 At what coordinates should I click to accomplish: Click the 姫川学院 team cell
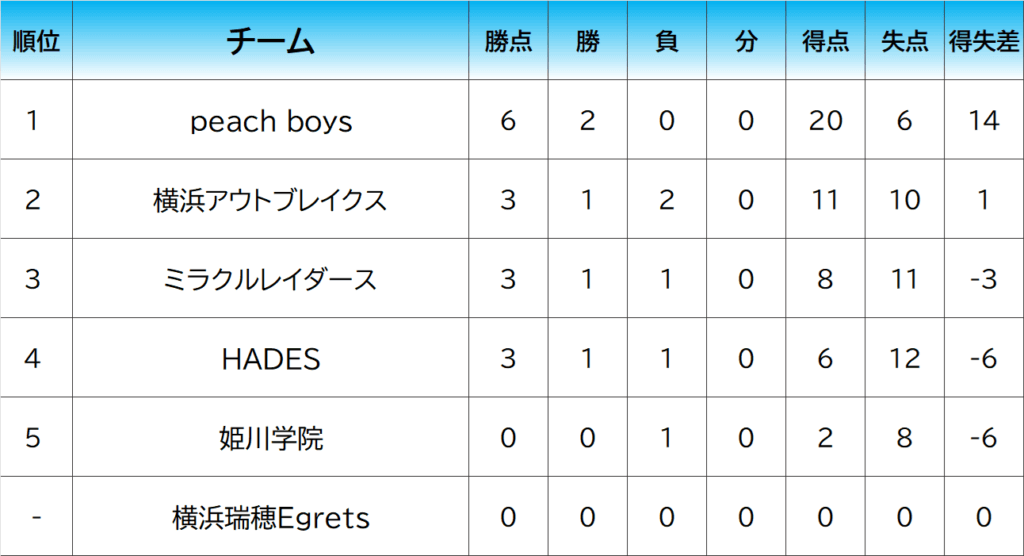[x=271, y=438]
